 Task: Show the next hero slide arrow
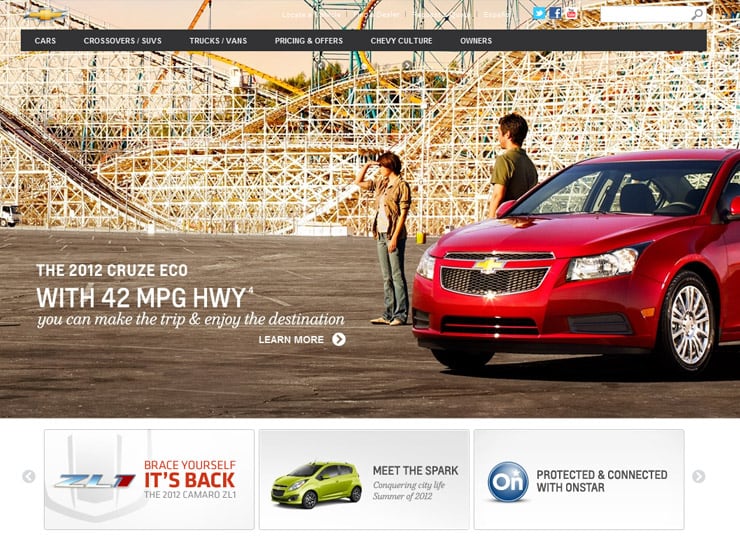[407, 65]
